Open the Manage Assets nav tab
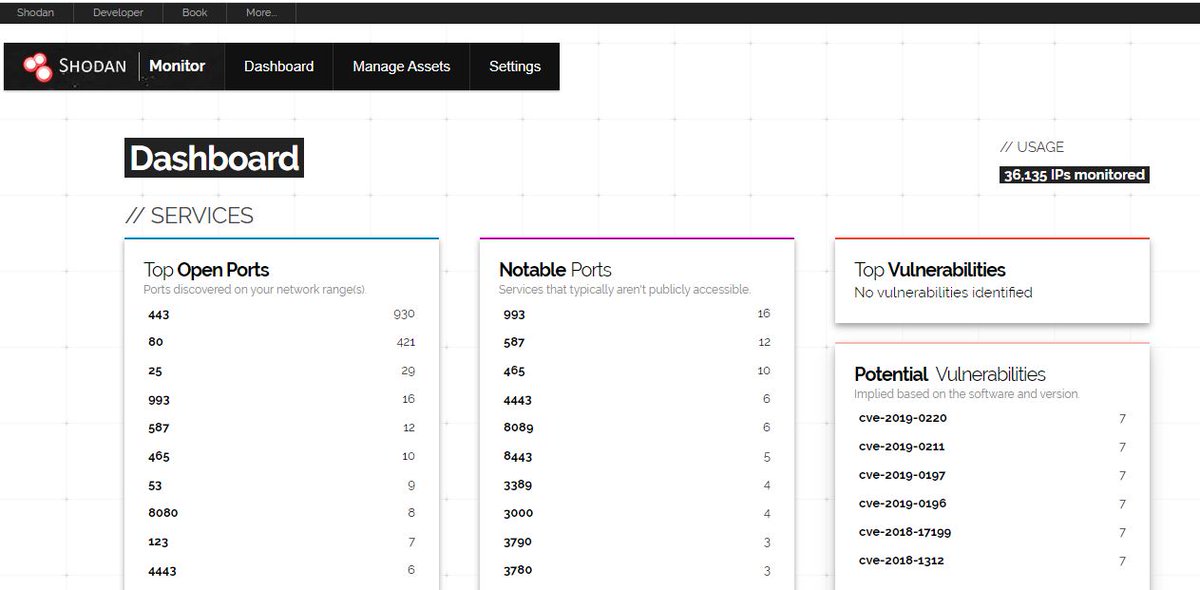 coord(401,66)
